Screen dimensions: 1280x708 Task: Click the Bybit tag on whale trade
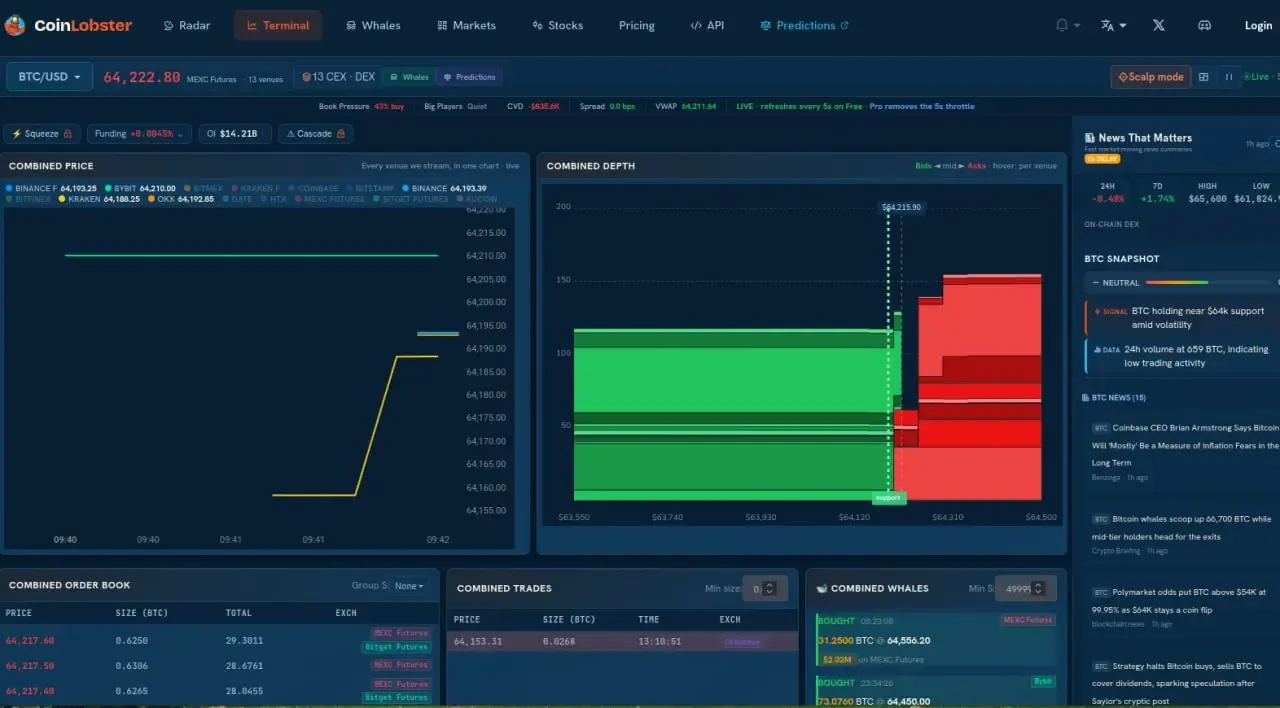pyautogui.click(x=1043, y=681)
